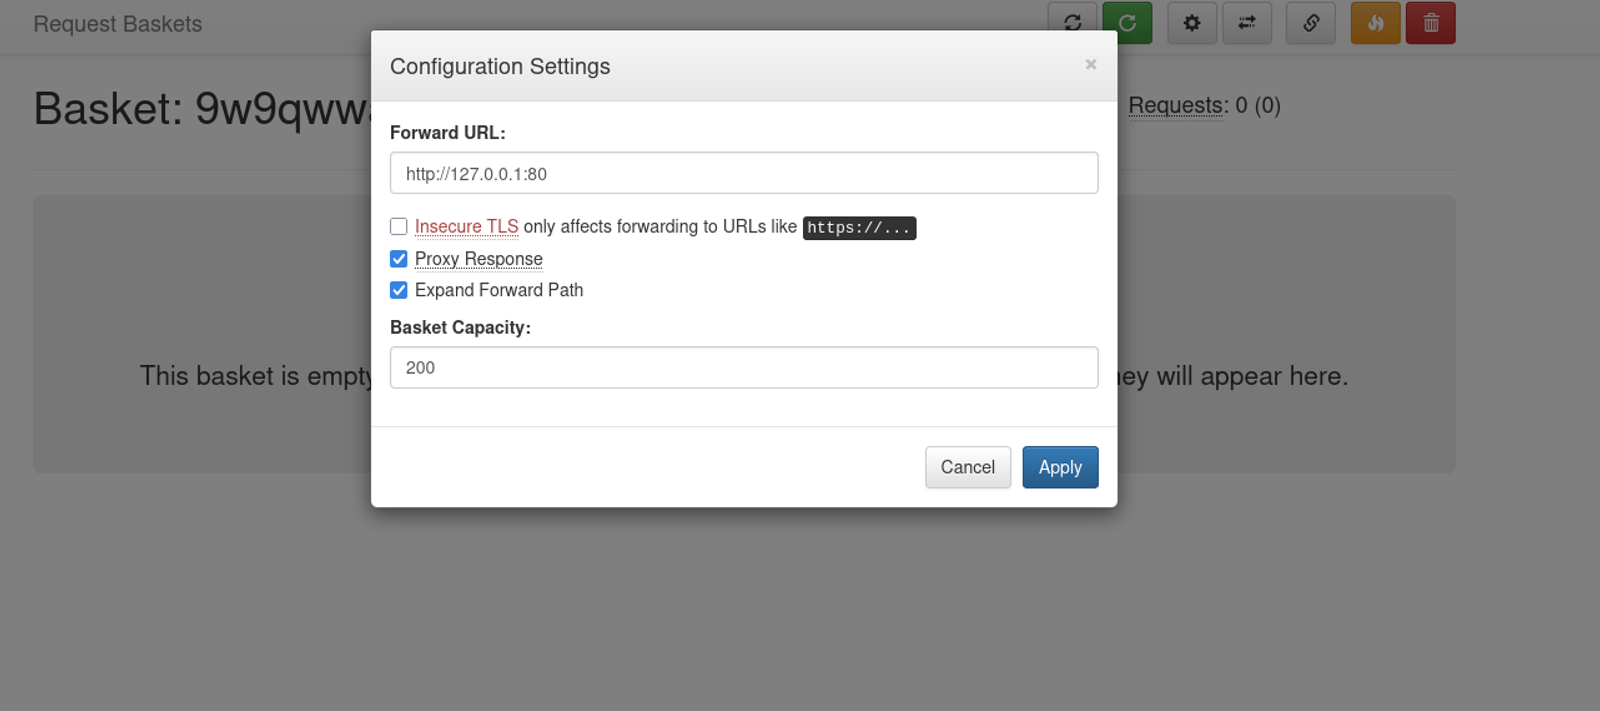1600x711 pixels.
Task: Click the https://... code snippet
Action: pyautogui.click(x=859, y=228)
